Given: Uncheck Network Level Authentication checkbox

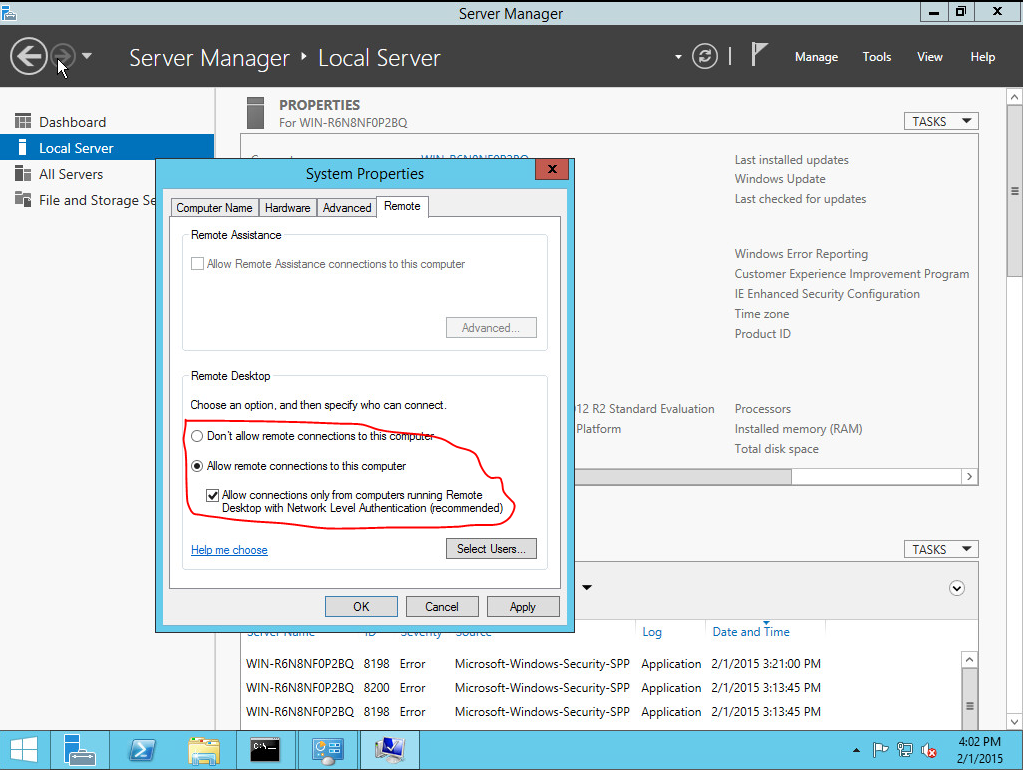Looking at the screenshot, I should [212, 495].
